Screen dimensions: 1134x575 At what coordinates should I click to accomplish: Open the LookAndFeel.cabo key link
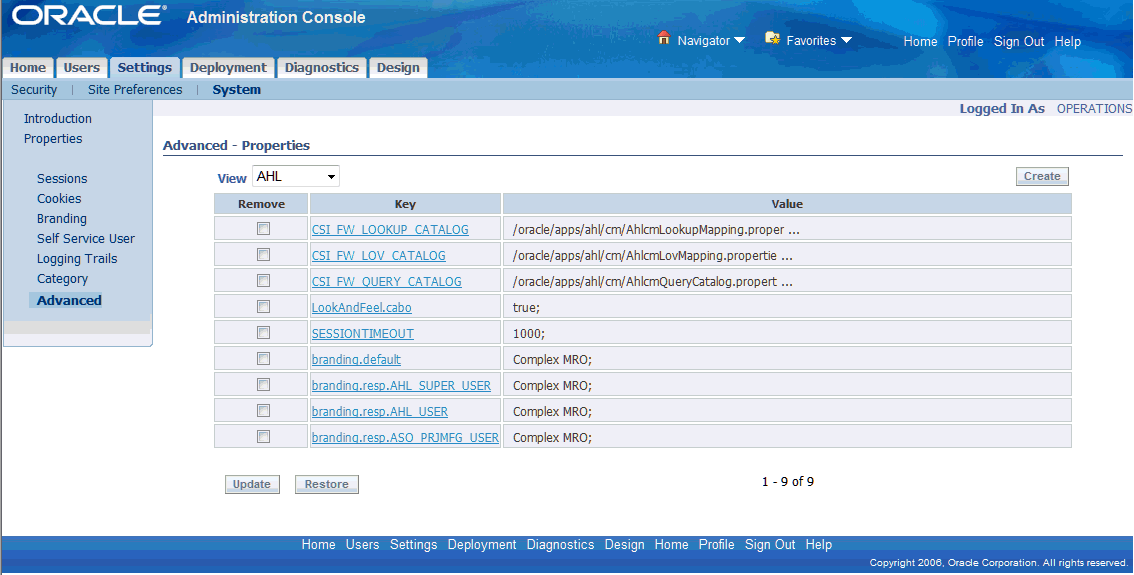(362, 307)
